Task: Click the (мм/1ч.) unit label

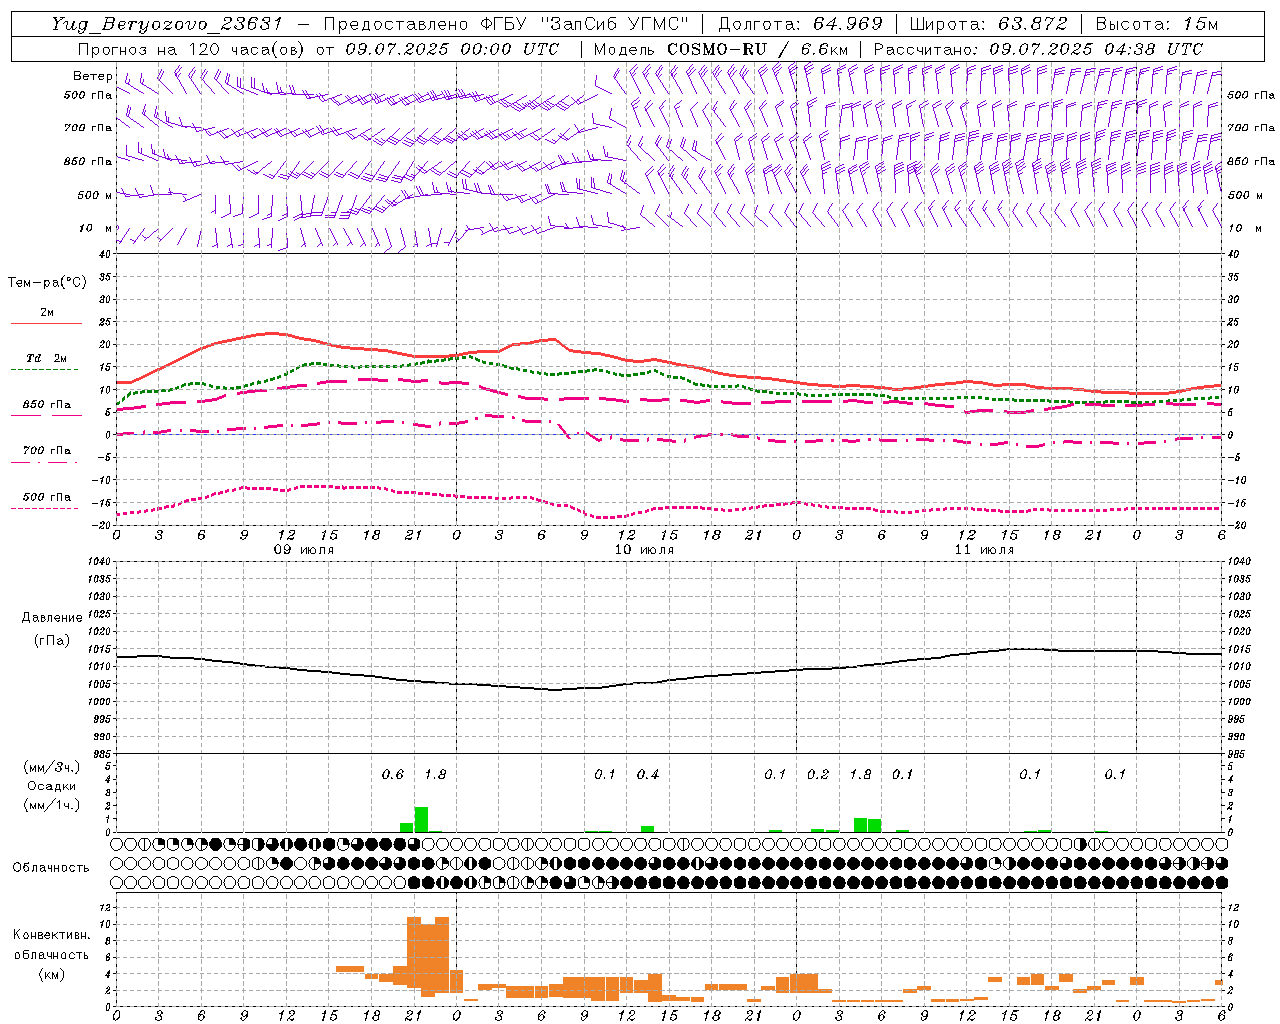Action: 52,805
